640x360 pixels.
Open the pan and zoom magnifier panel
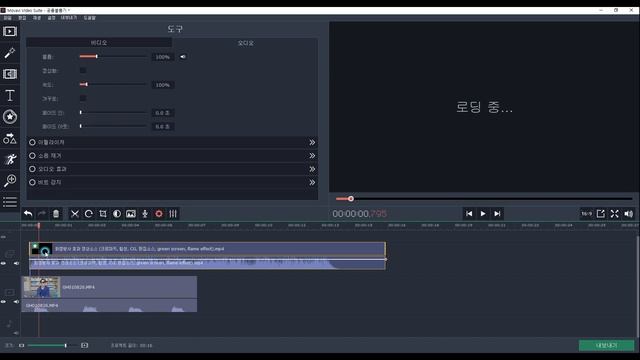pos(10,180)
